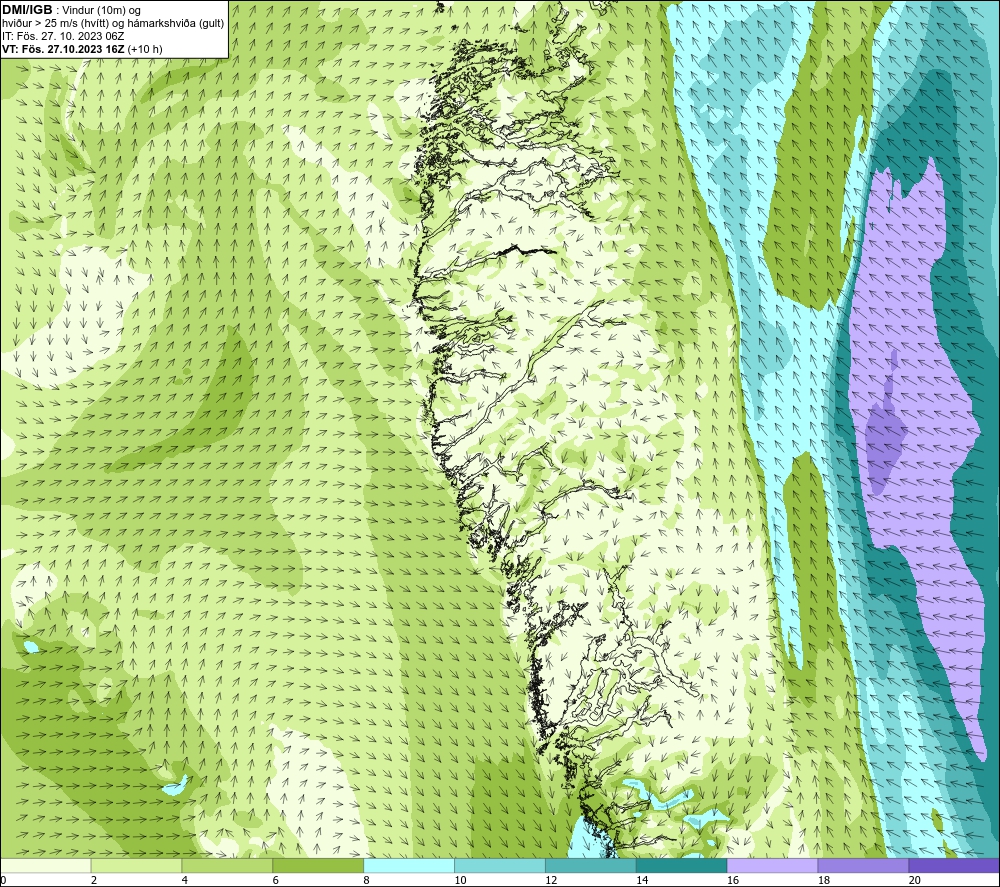Click the 'hviður > 25 m/s' legend line
The height and width of the screenshot is (887, 1000).
[x=113, y=23]
